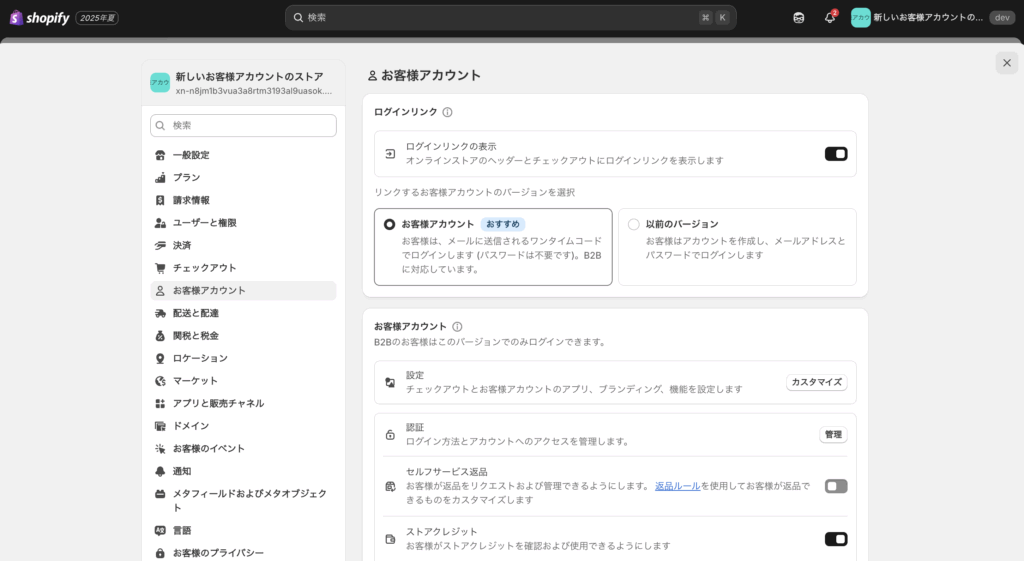Click the ドメイン icon in sidebar
1024x561 pixels.
point(160,426)
